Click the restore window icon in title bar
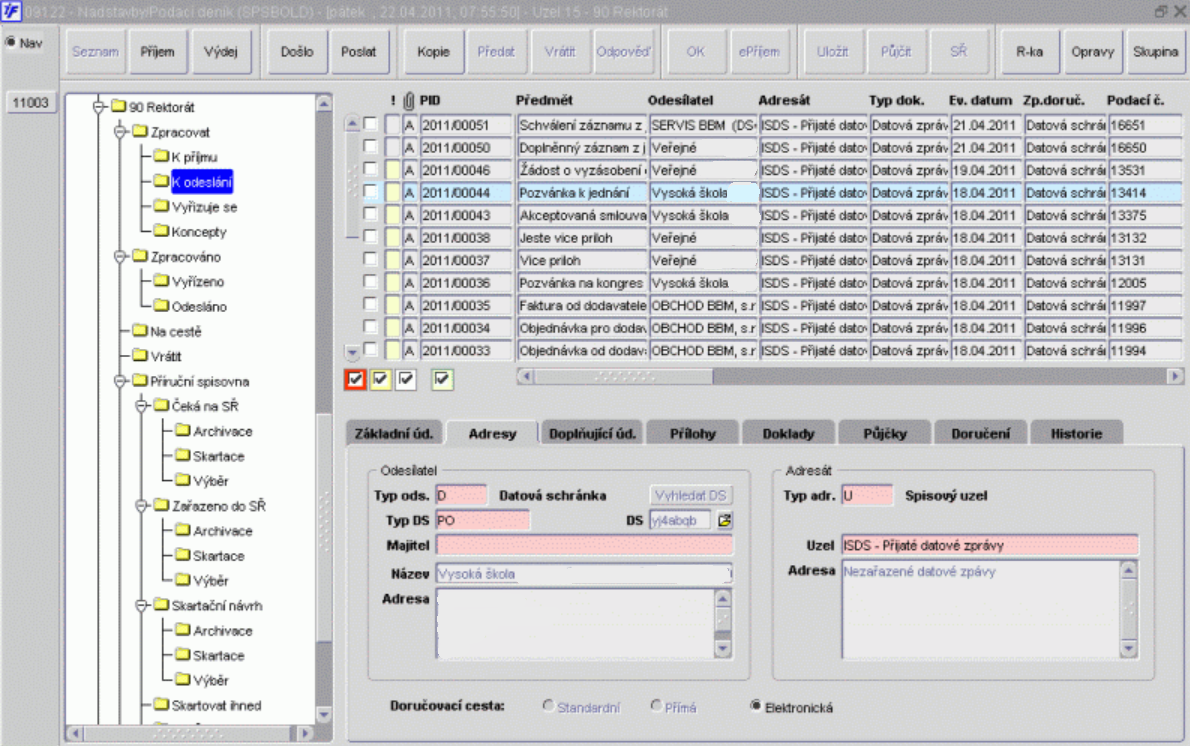This screenshot has width=1190, height=746. 1161,11
